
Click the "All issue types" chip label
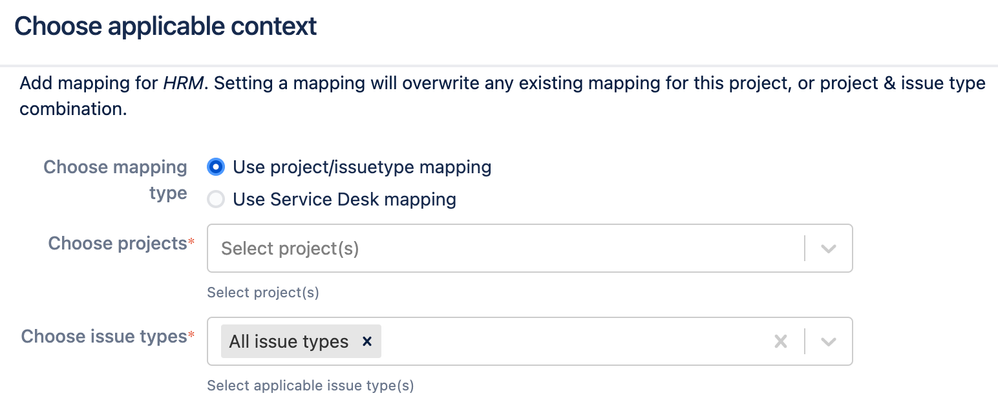coord(289,342)
